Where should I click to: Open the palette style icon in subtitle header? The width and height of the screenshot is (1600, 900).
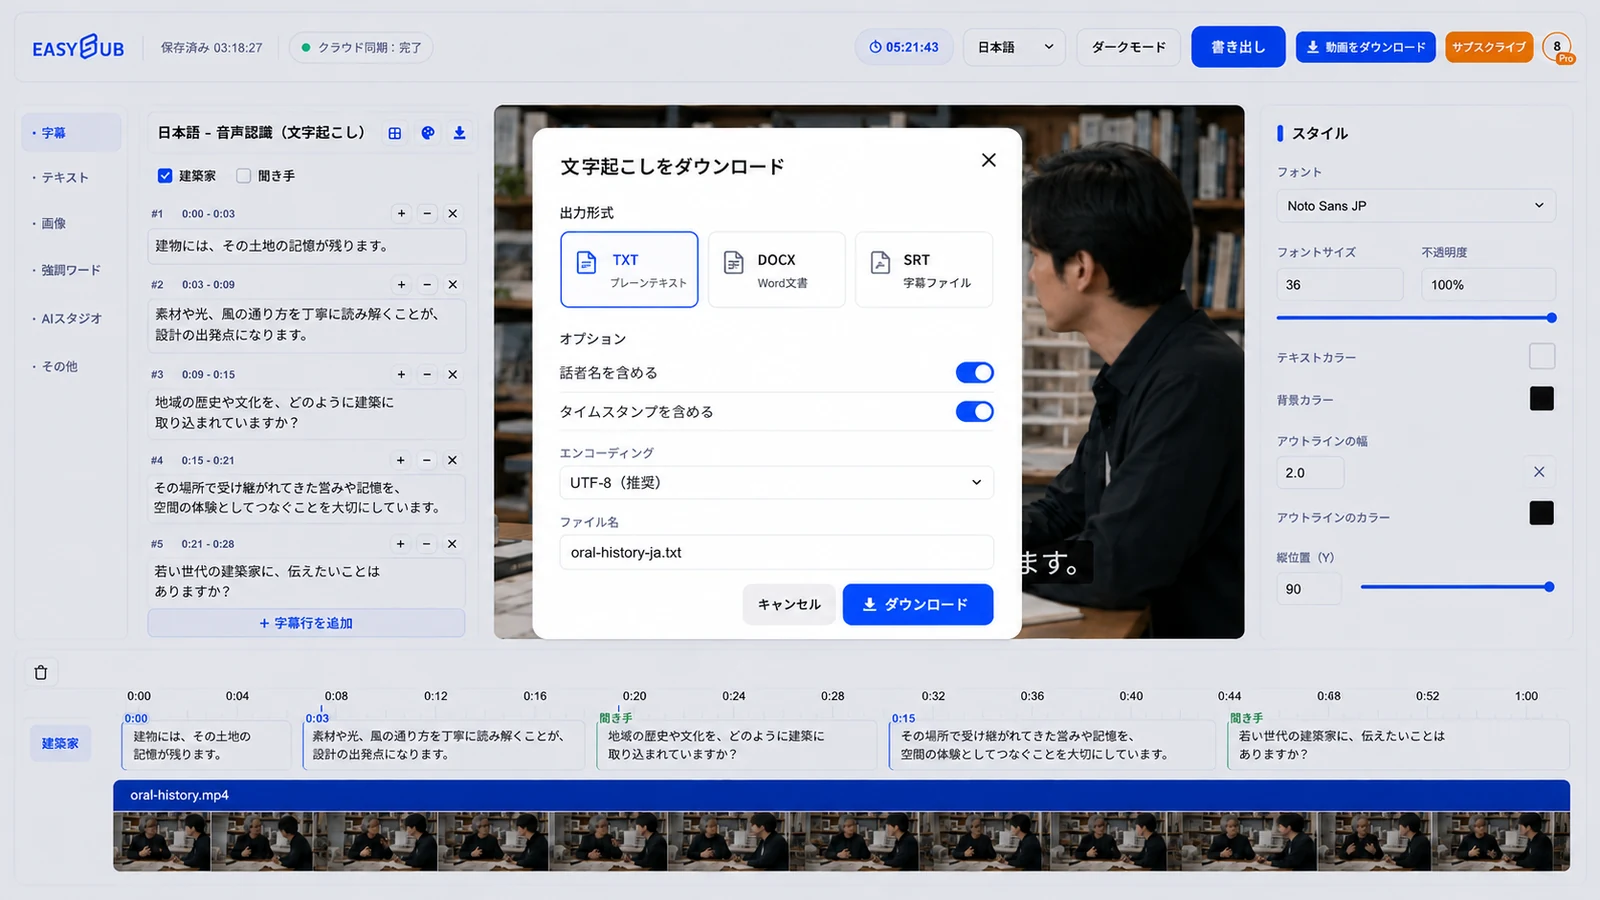click(428, 133)
